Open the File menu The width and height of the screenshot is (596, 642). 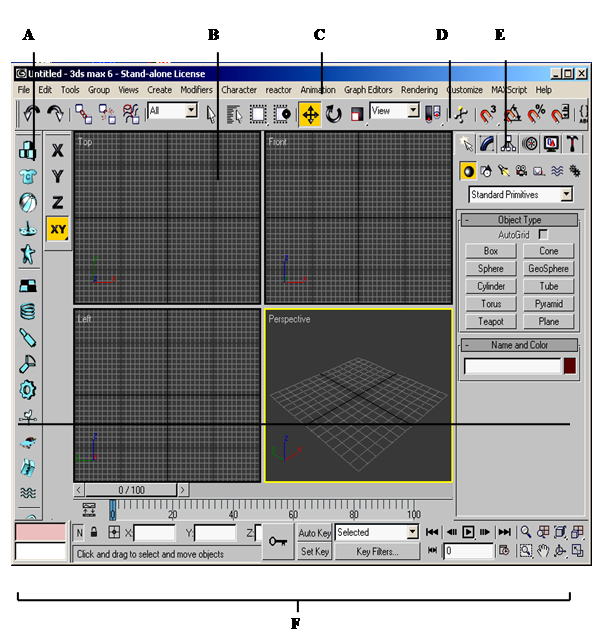coord(23,90)
